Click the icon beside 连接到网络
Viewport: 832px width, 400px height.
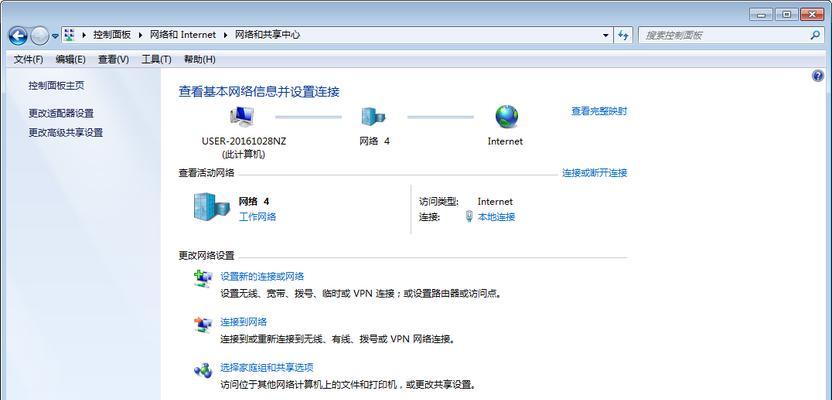click(x=203, y=325)
